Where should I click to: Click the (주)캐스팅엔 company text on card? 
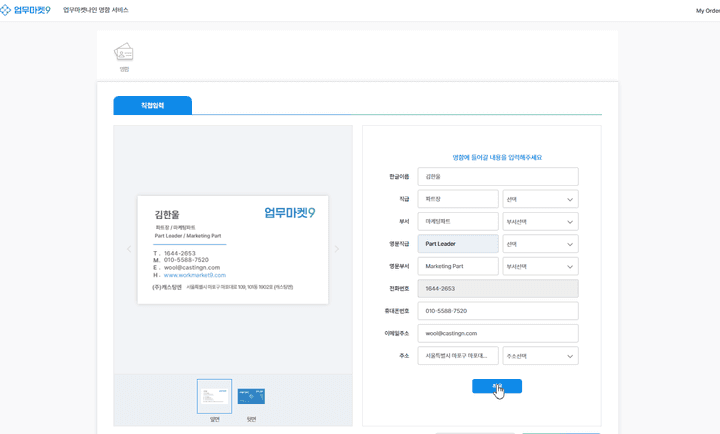point(167,287)
